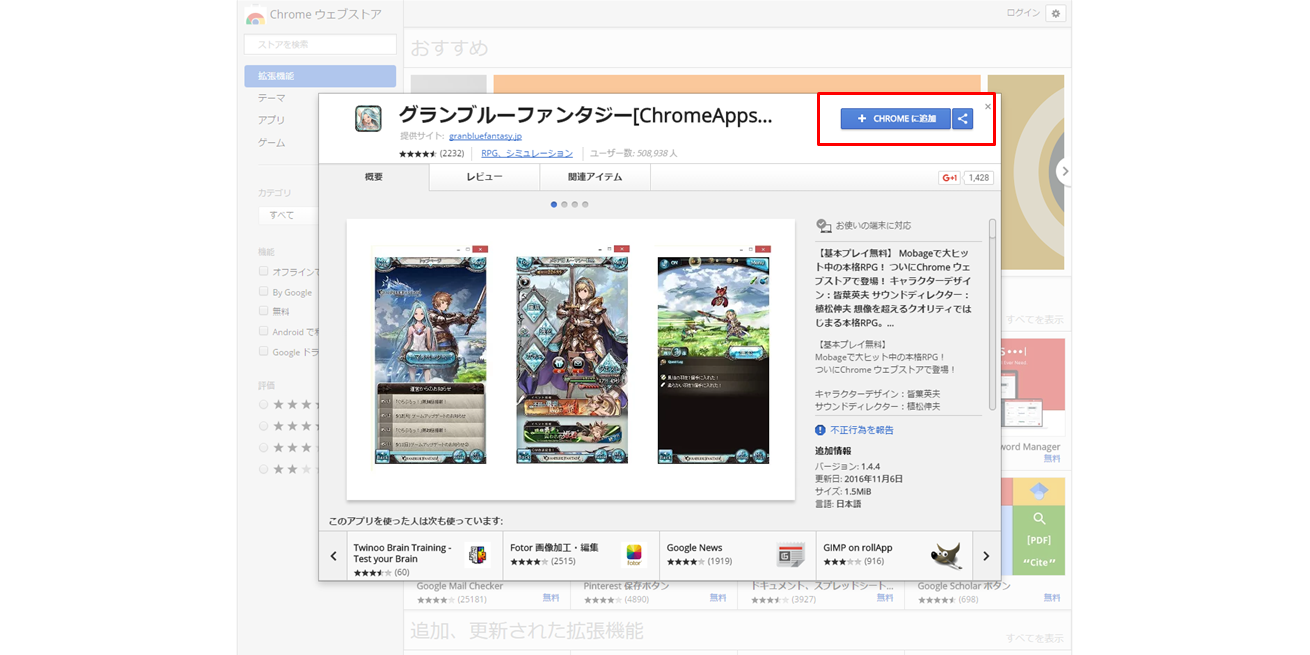The height and width of the screenshot is (655, 1310).
Task: Enable the Google ドラ… checkbox
Action: (x=263, y=351)
